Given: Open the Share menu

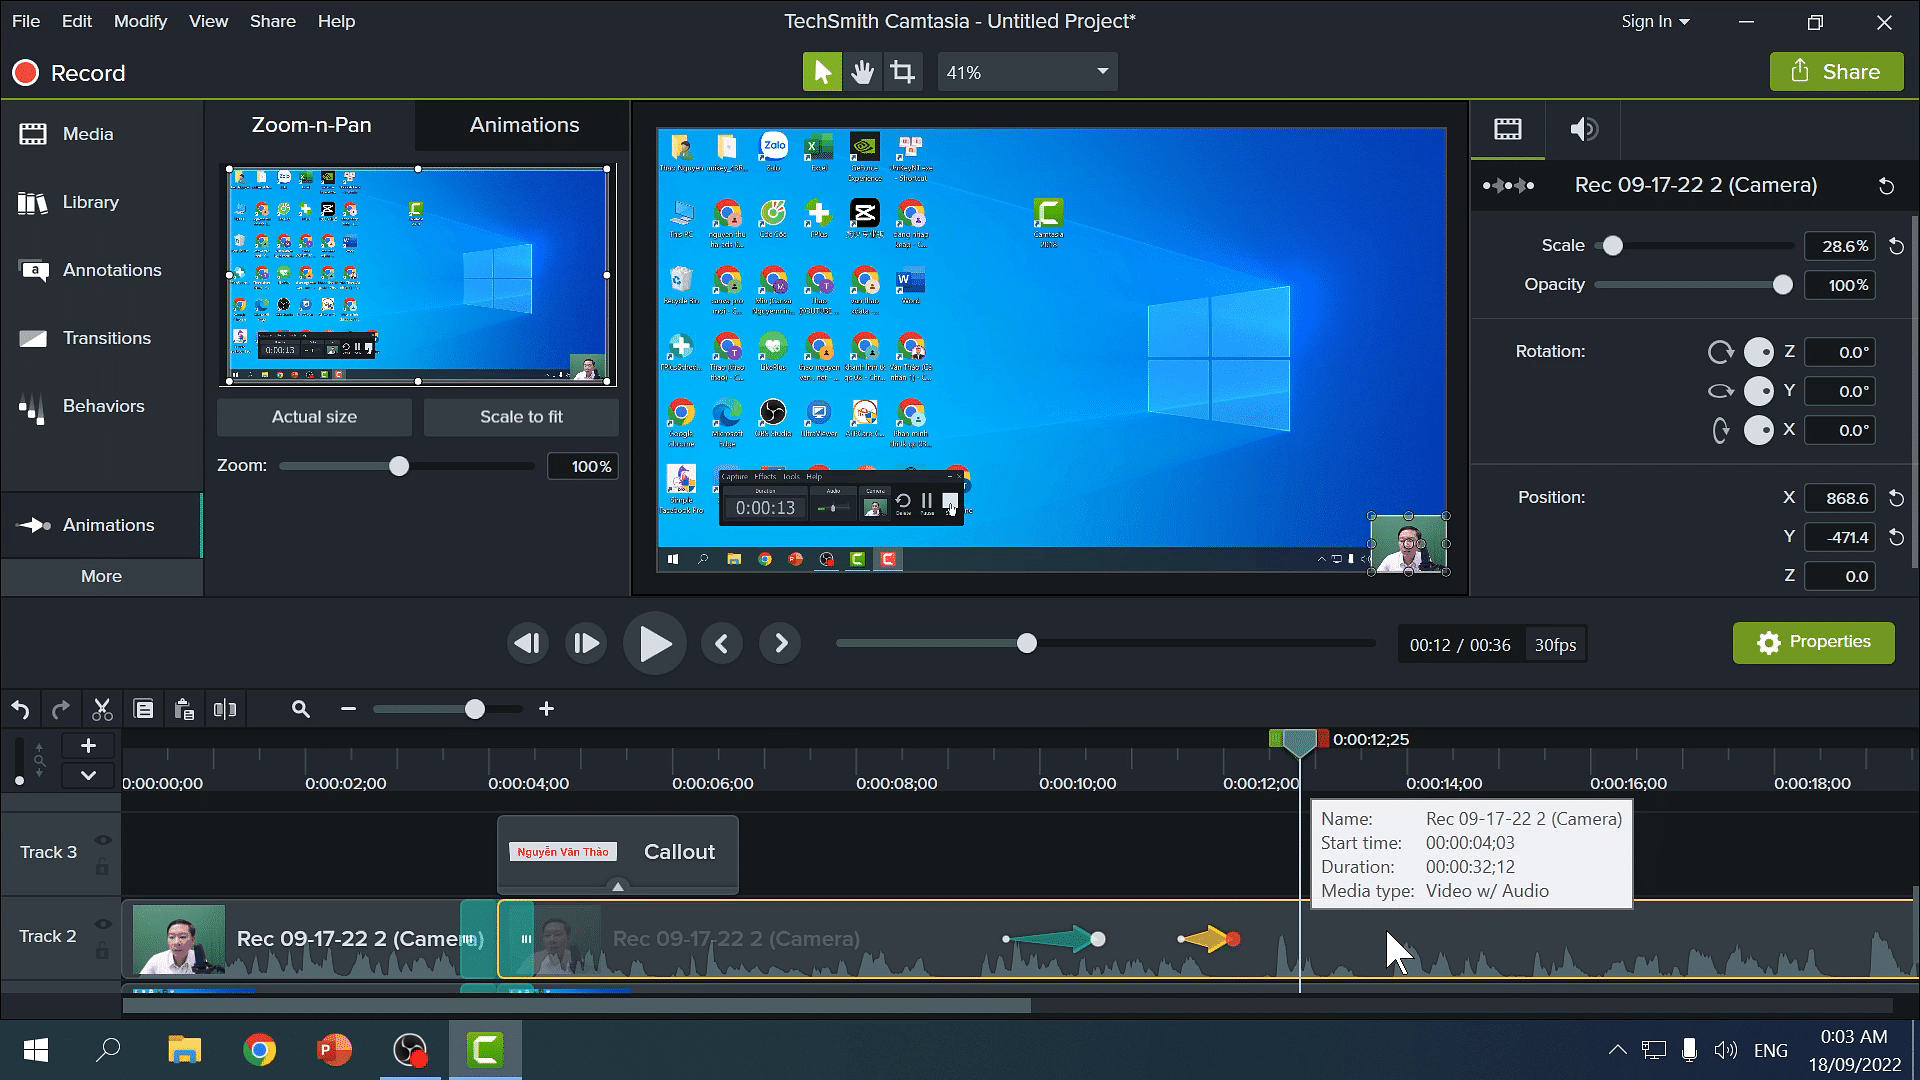Looking at the screenshot, I should click(272, 21).
